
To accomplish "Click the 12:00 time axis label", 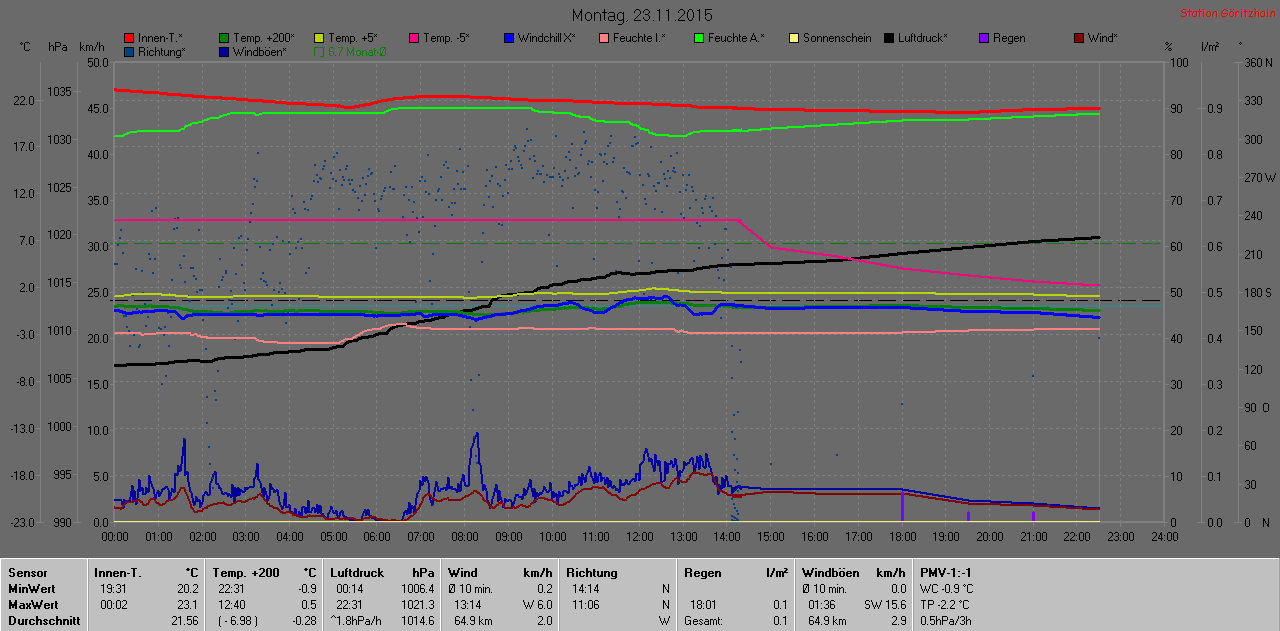I will pos(639,537).
